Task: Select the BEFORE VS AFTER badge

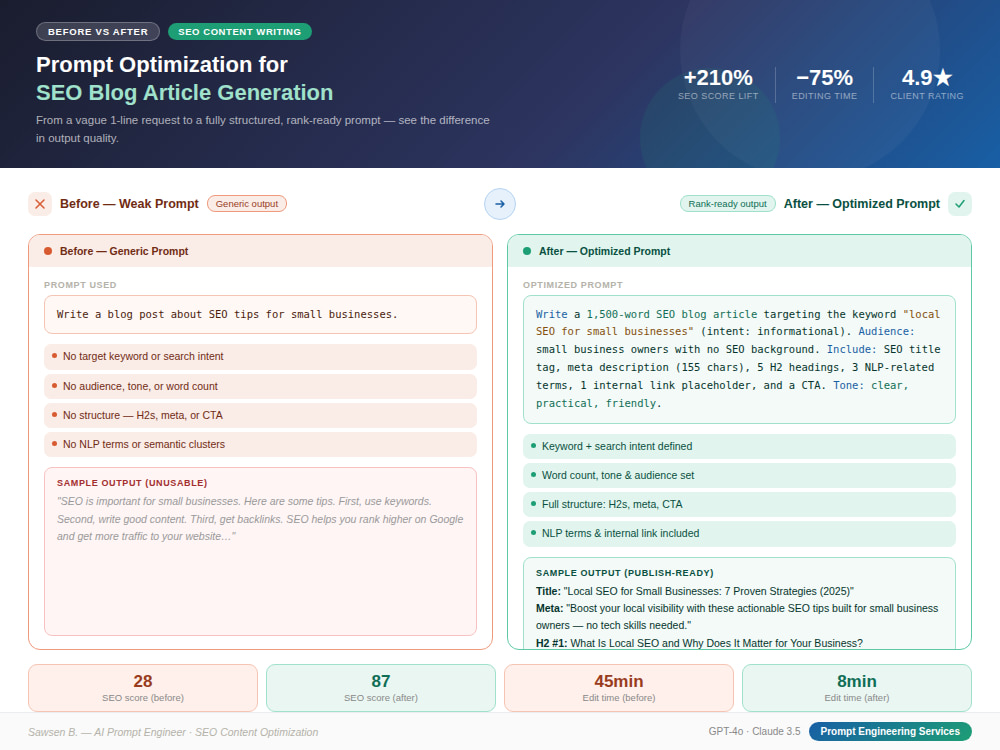Action: pyautogui.click(x=98, y=32)
